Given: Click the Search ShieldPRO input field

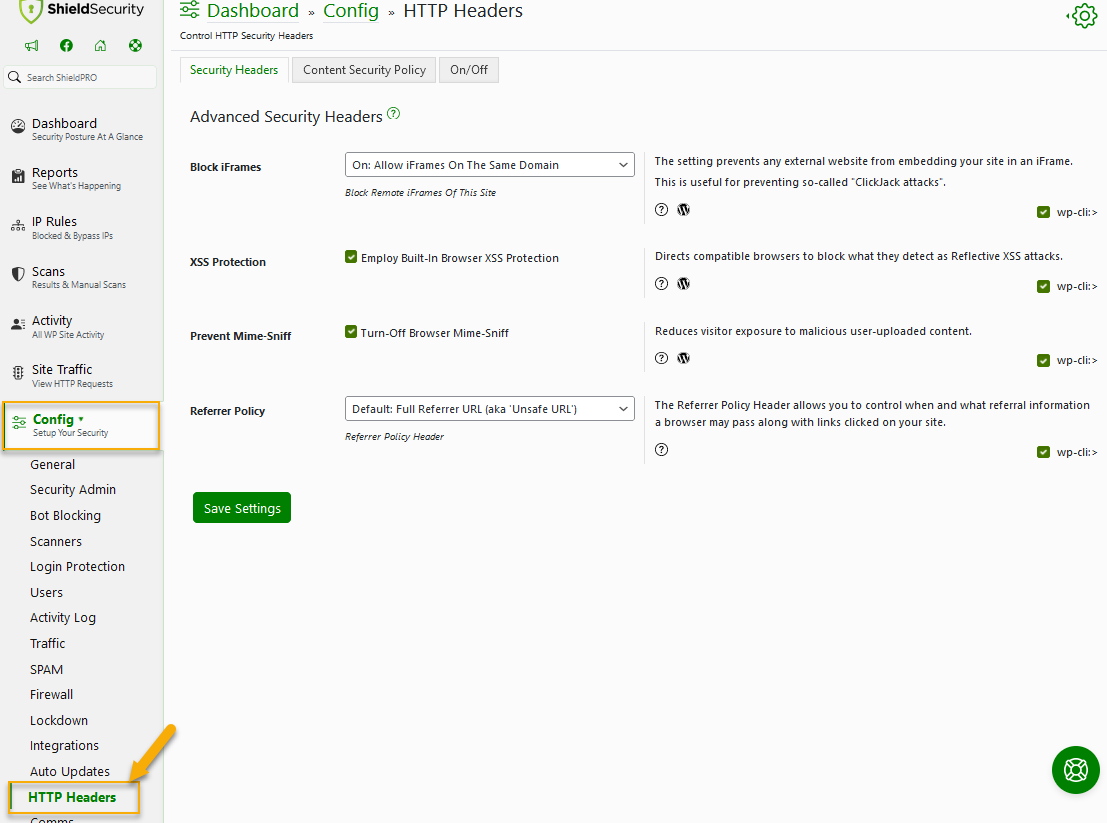Looking at the screenshot, I should click(80, 76).
